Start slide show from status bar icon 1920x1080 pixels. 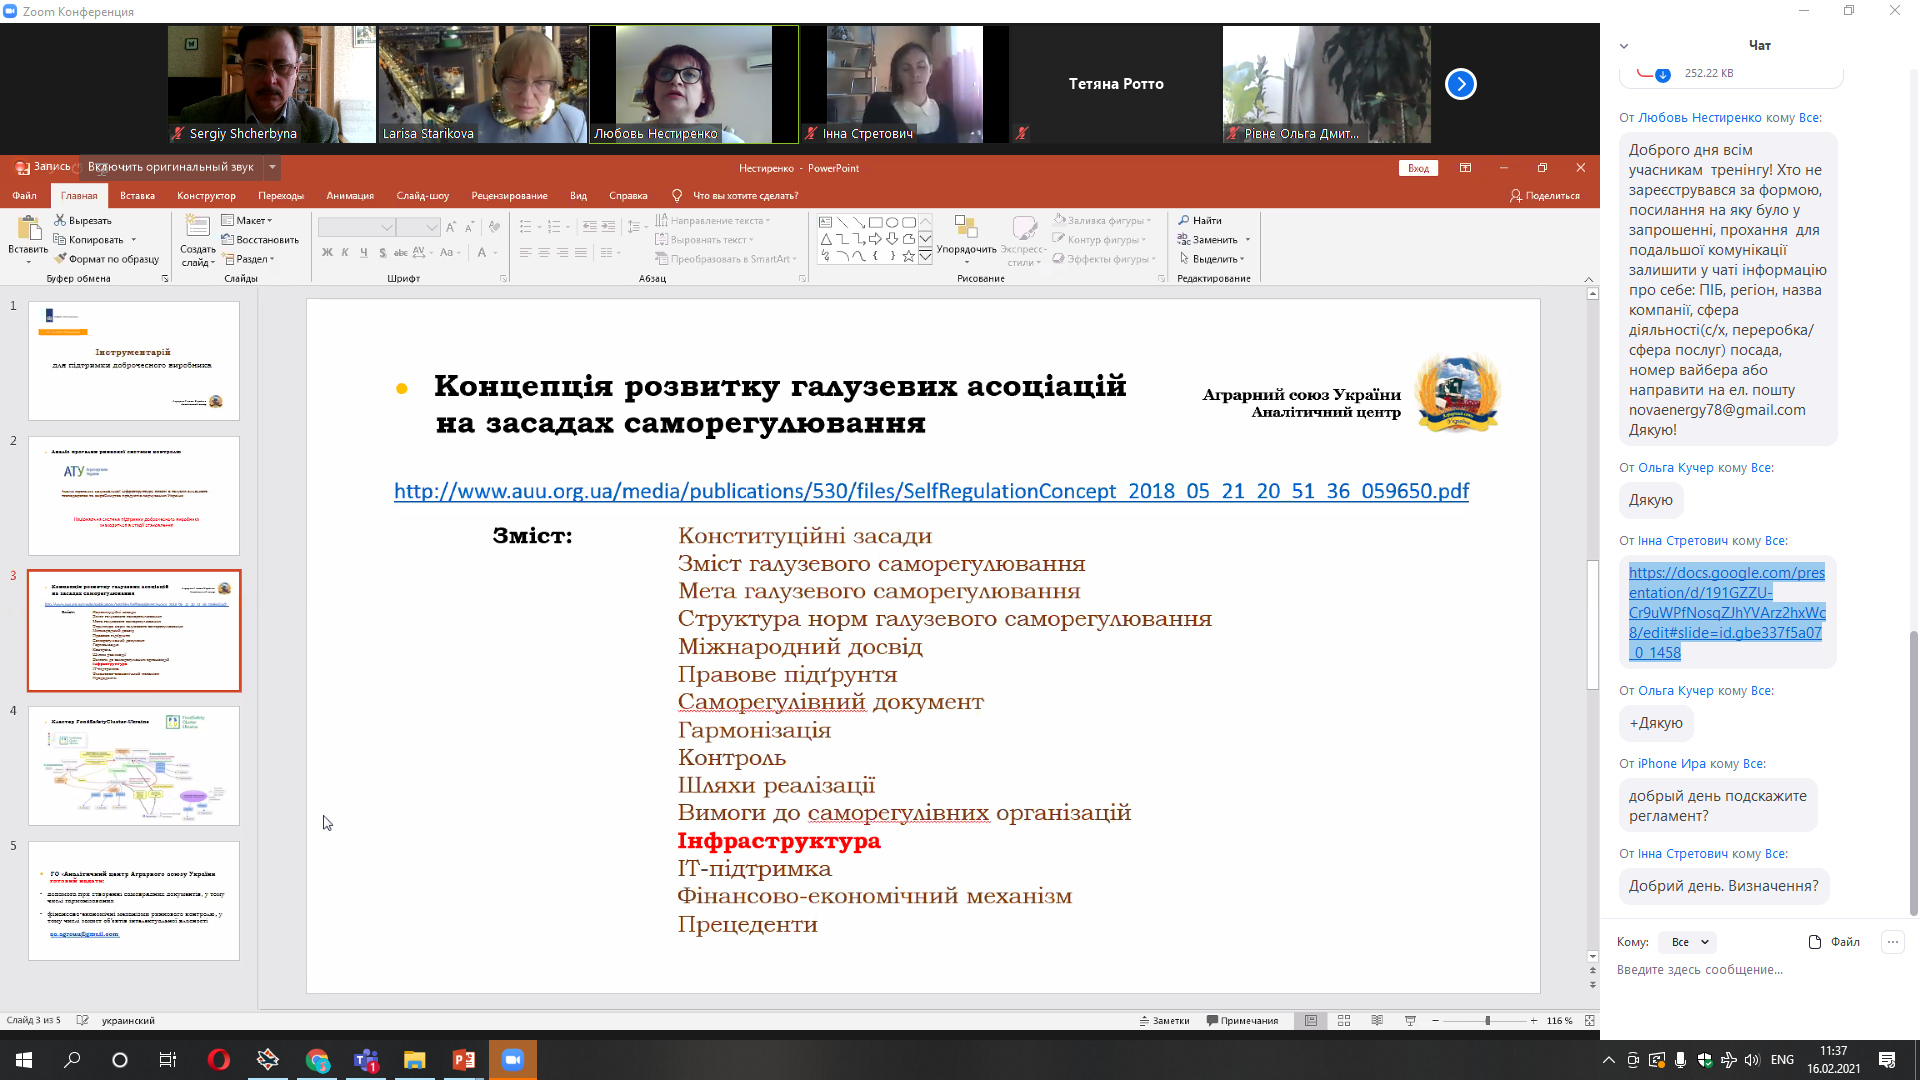(1410, 1021)
